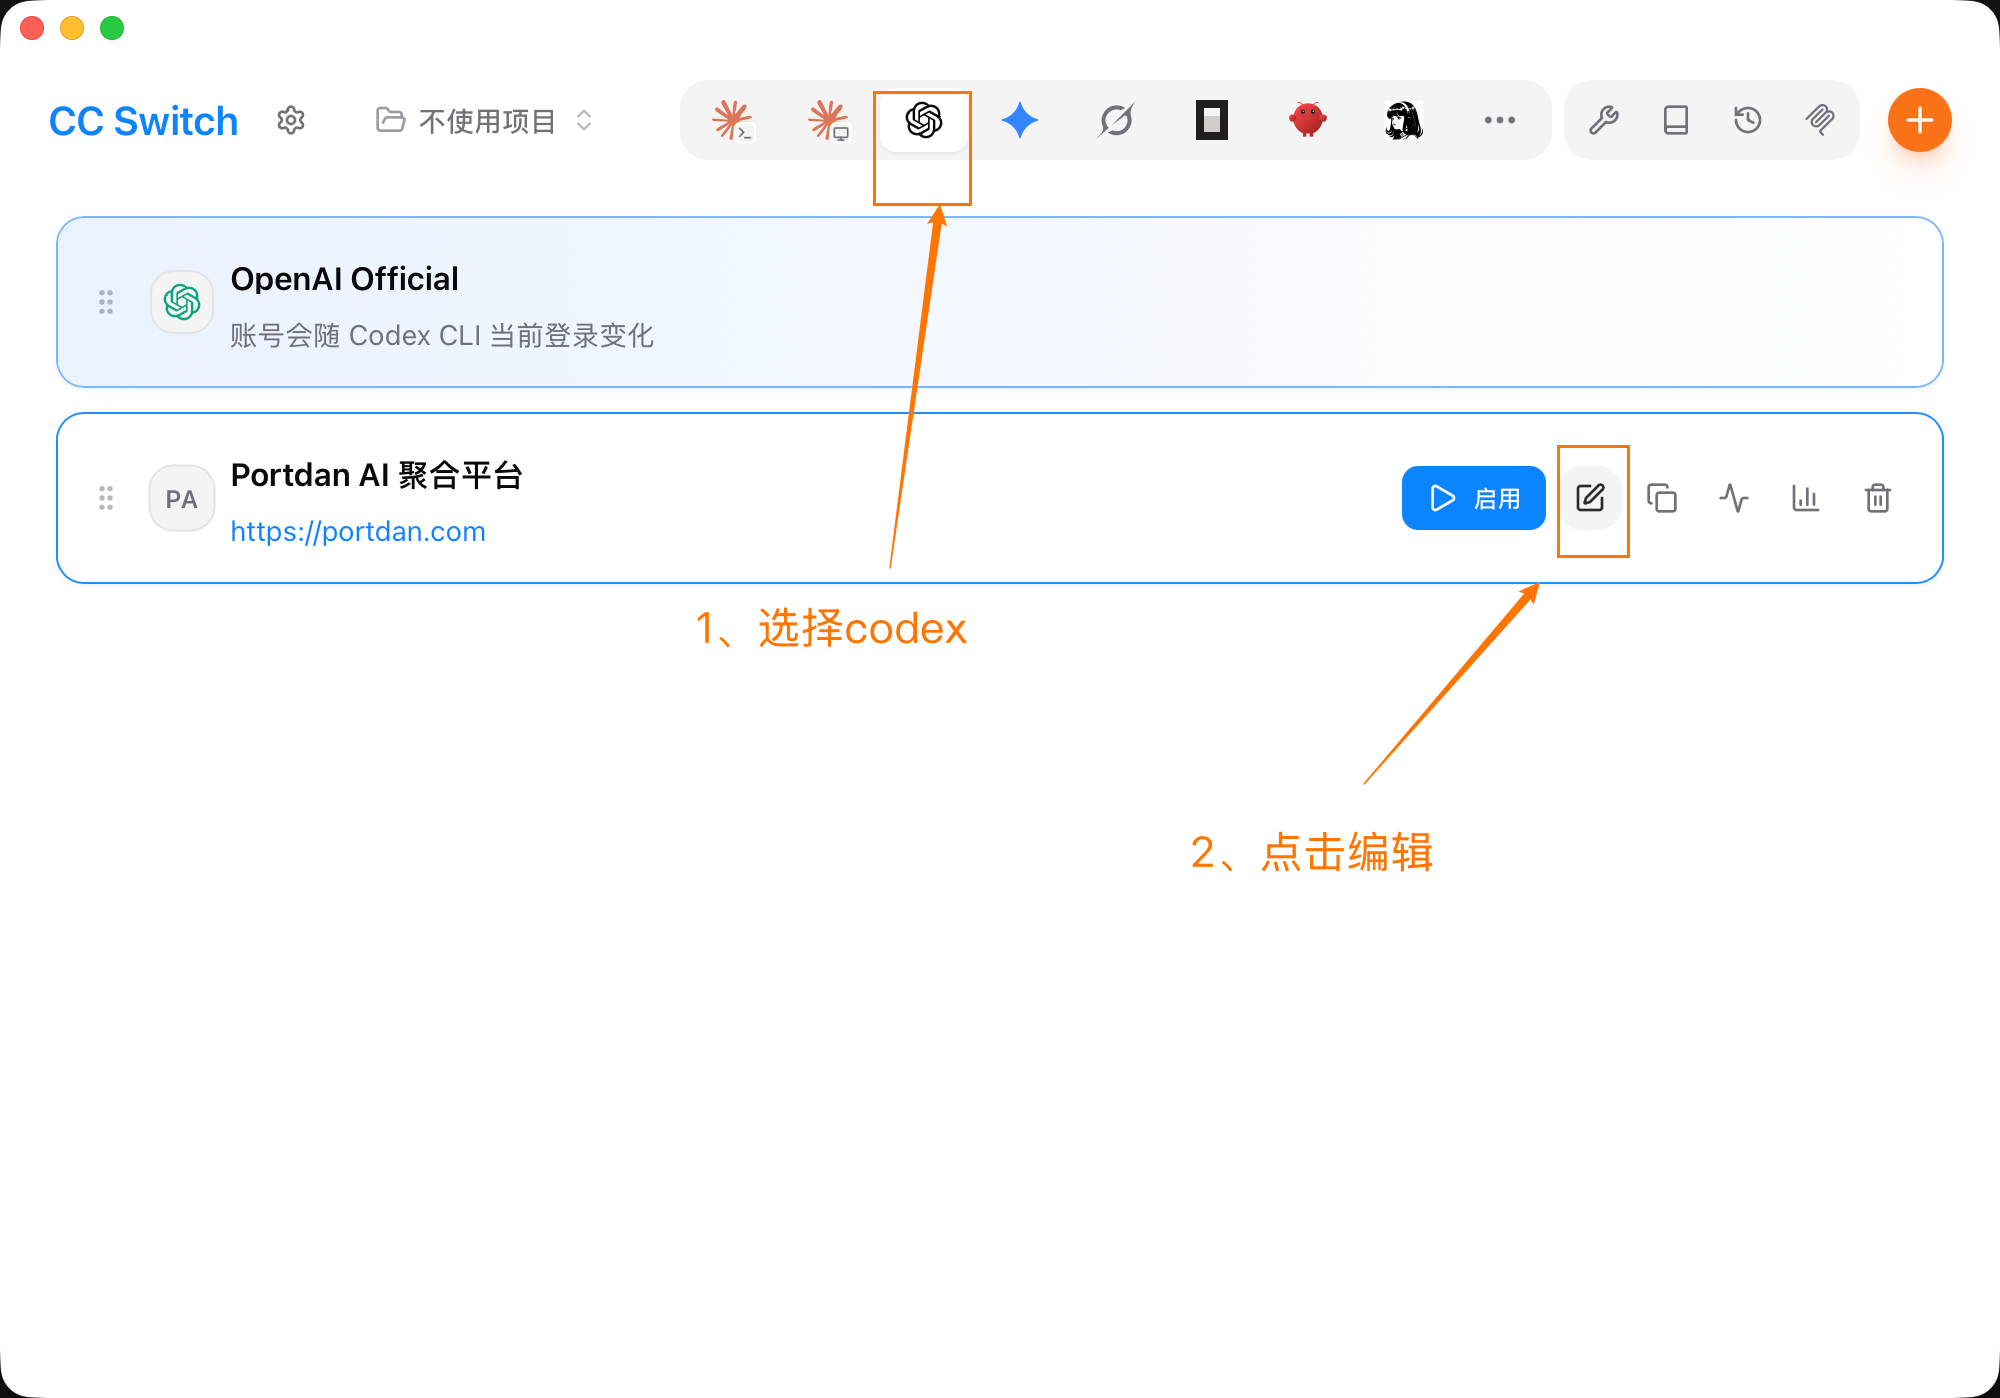Screen dimensions: 2000x1398
Task: View usage statistics chart for Portdan
Action: [1806, 498]
